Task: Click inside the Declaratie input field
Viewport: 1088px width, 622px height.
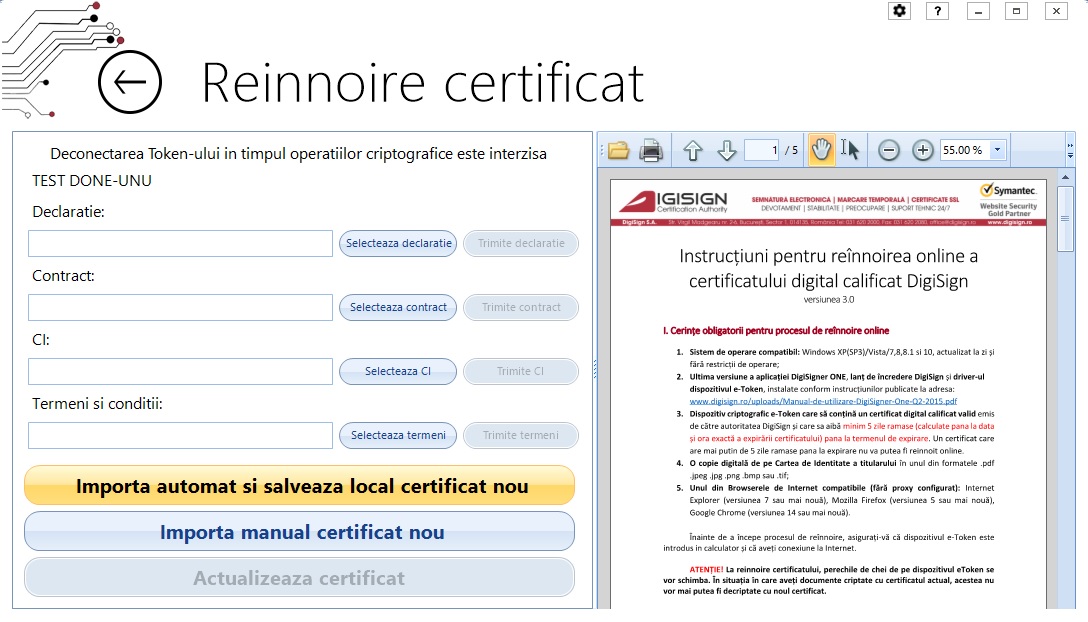Action: (x=178, y=243)
